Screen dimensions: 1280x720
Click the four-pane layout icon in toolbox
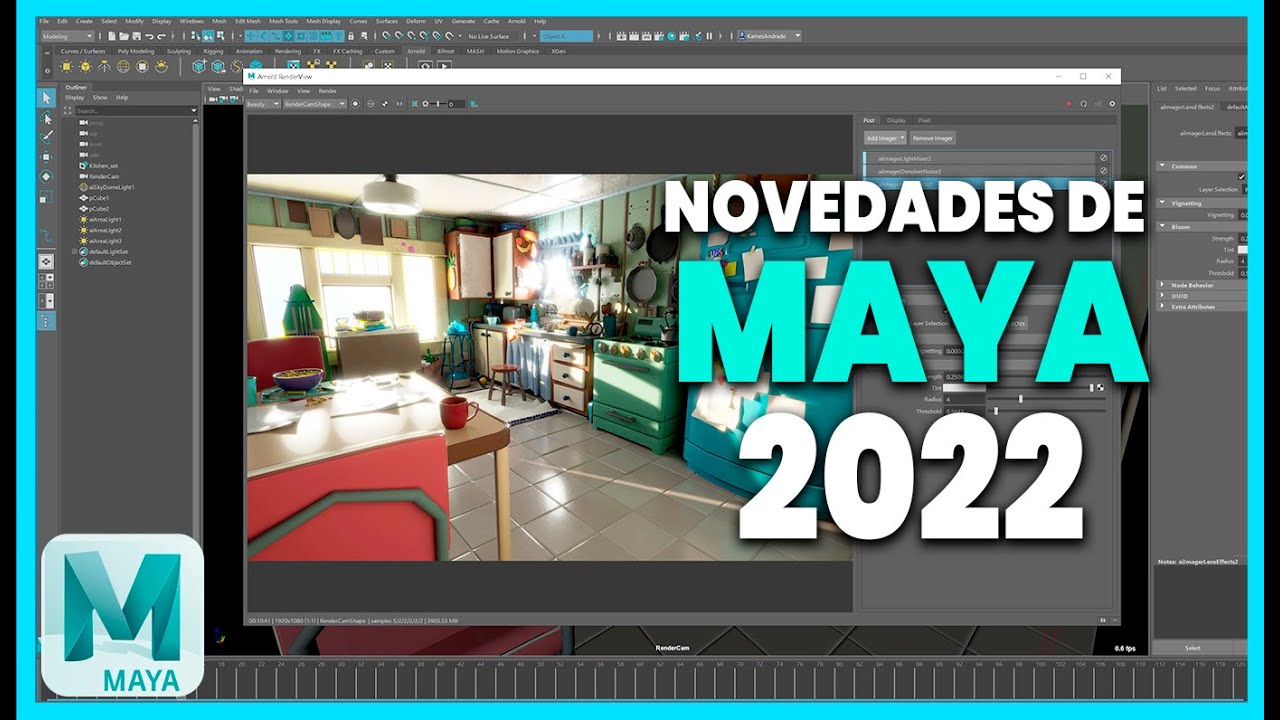pyautogui.click(x=46, y=281)
